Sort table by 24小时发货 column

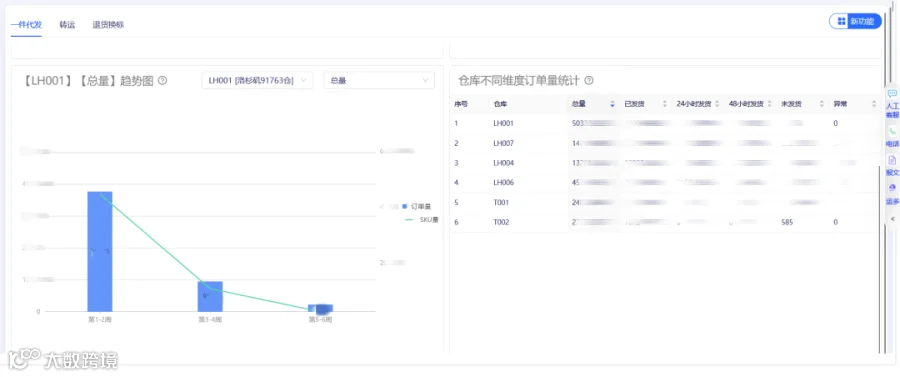(x=717, y=104)
